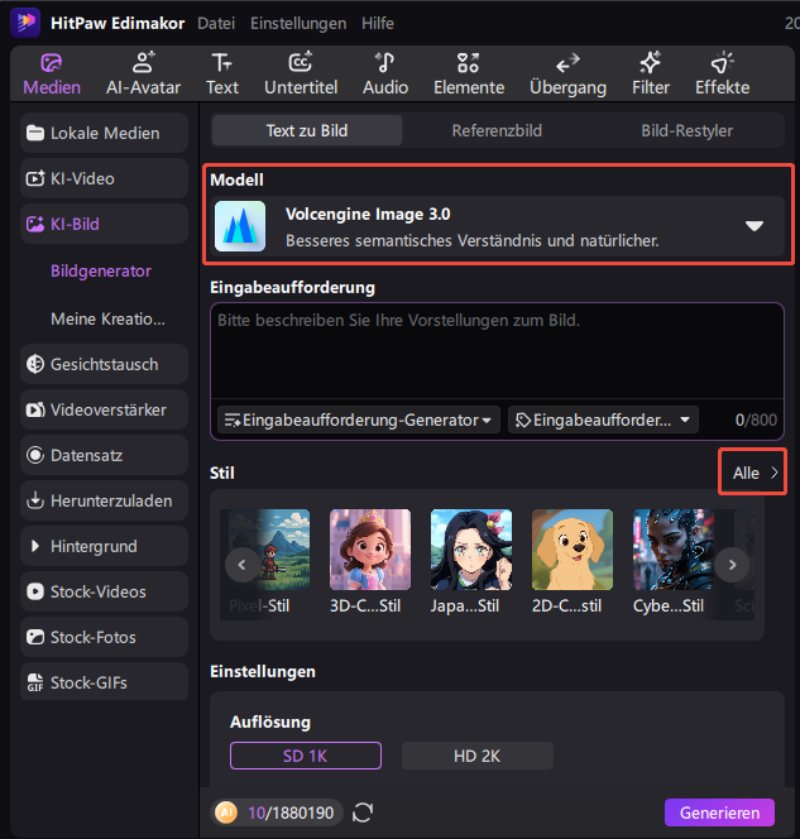Open the Elemente panel
Screen dimensions: 800x839
click(x=469, y=74)
